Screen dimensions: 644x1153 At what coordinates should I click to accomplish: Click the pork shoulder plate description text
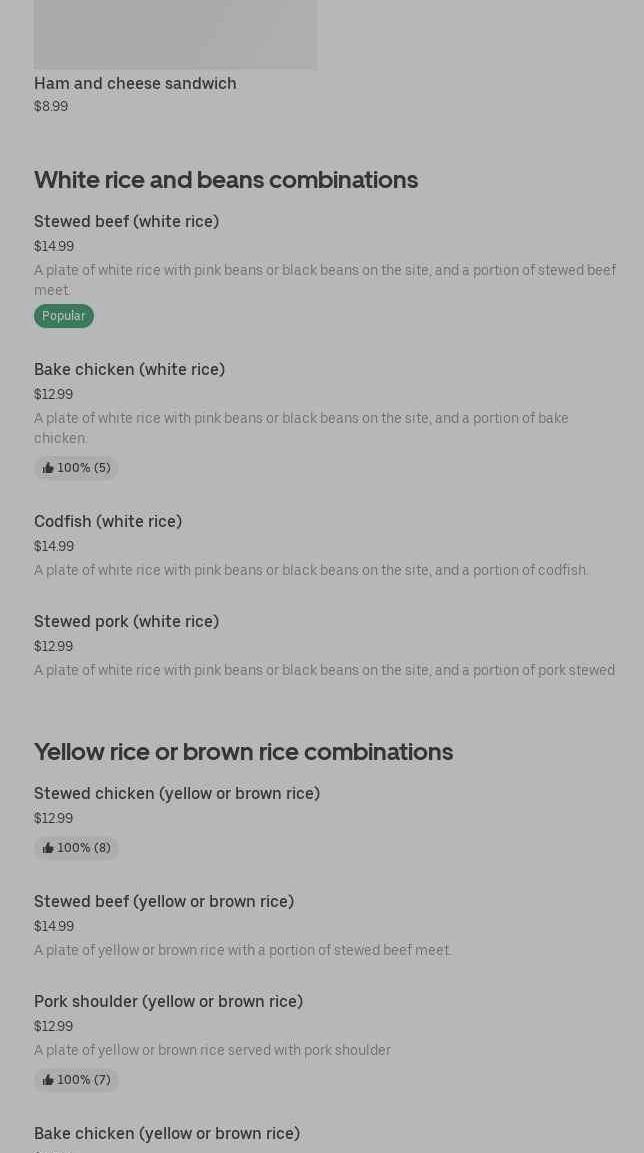point(212,1051)
